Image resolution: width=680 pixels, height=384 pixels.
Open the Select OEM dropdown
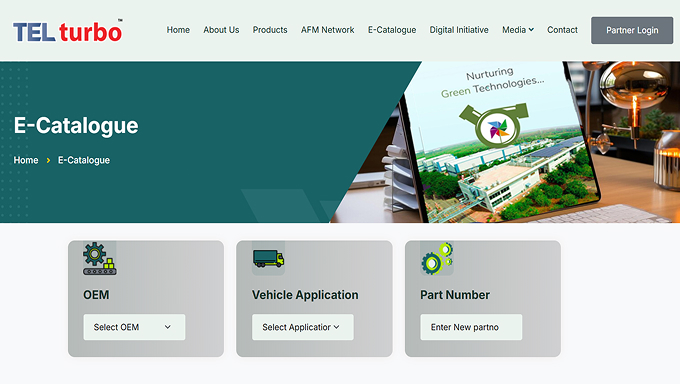point(134,327)
